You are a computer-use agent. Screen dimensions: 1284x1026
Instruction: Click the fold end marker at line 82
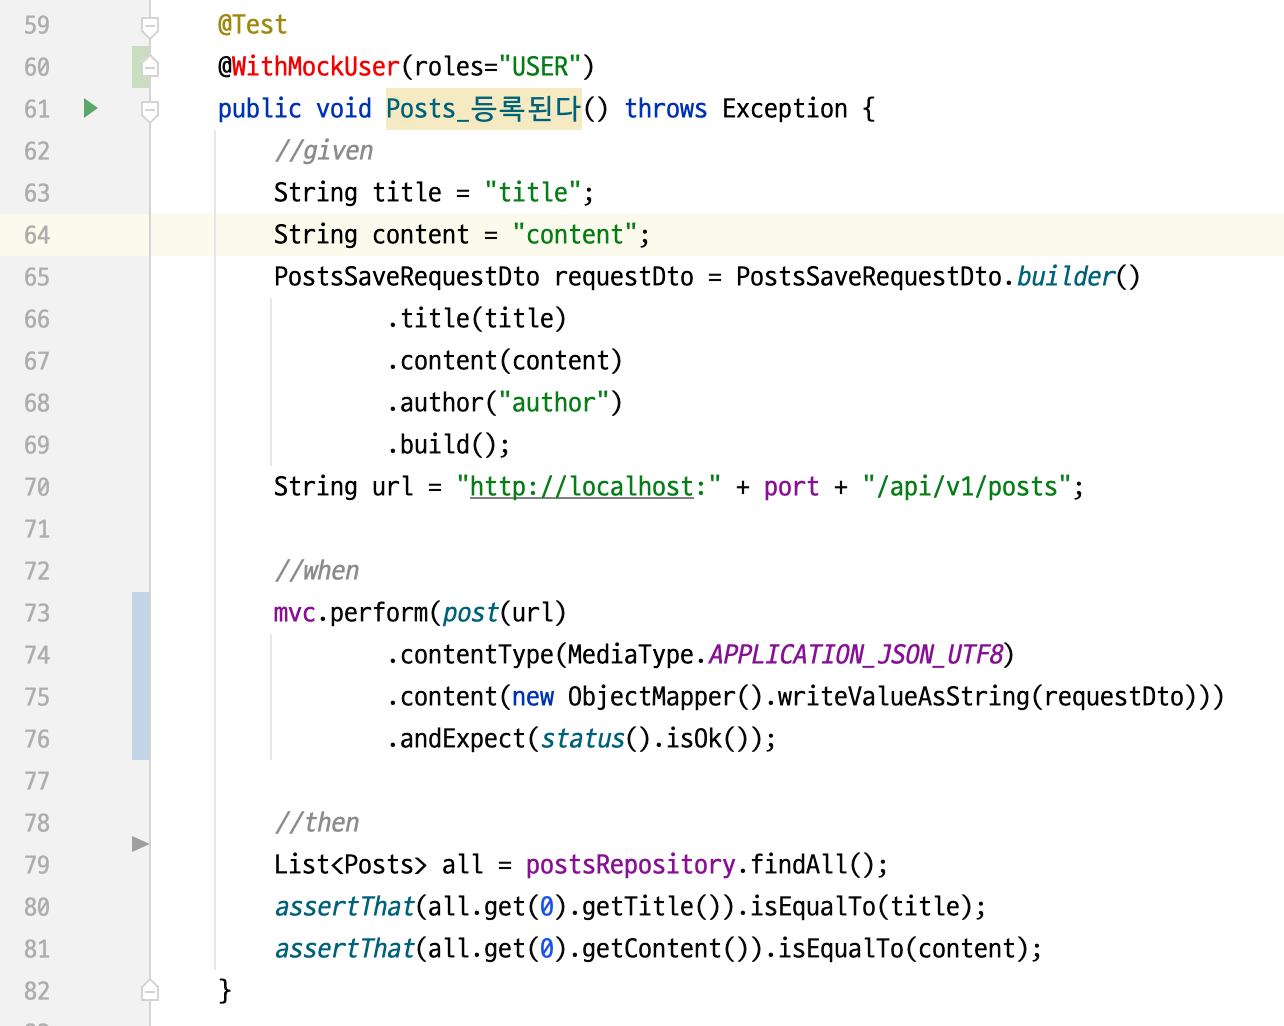point(150,990)
